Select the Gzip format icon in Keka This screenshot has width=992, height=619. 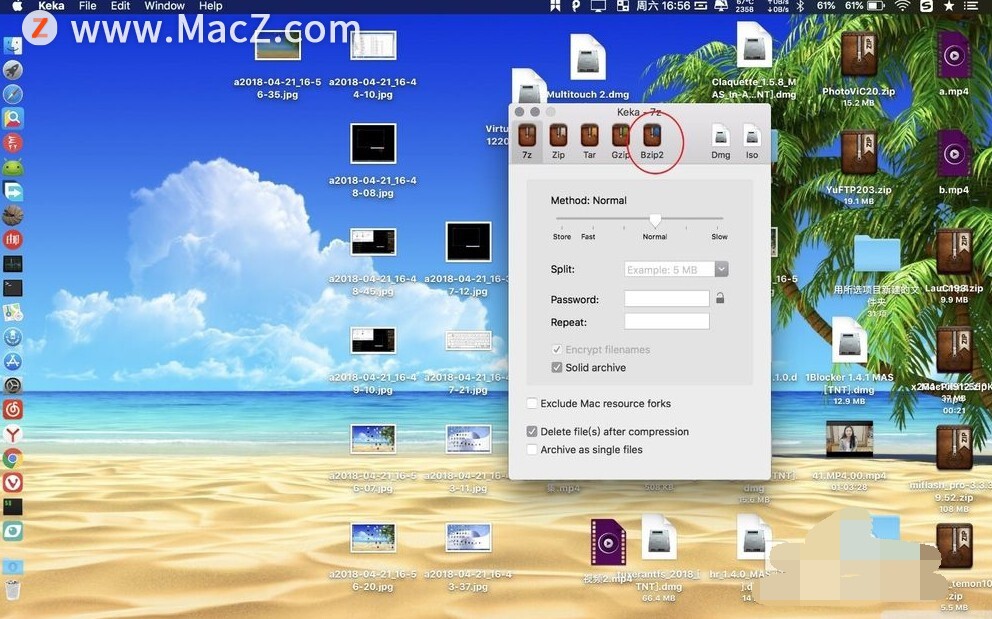click(x=620, y=135)
